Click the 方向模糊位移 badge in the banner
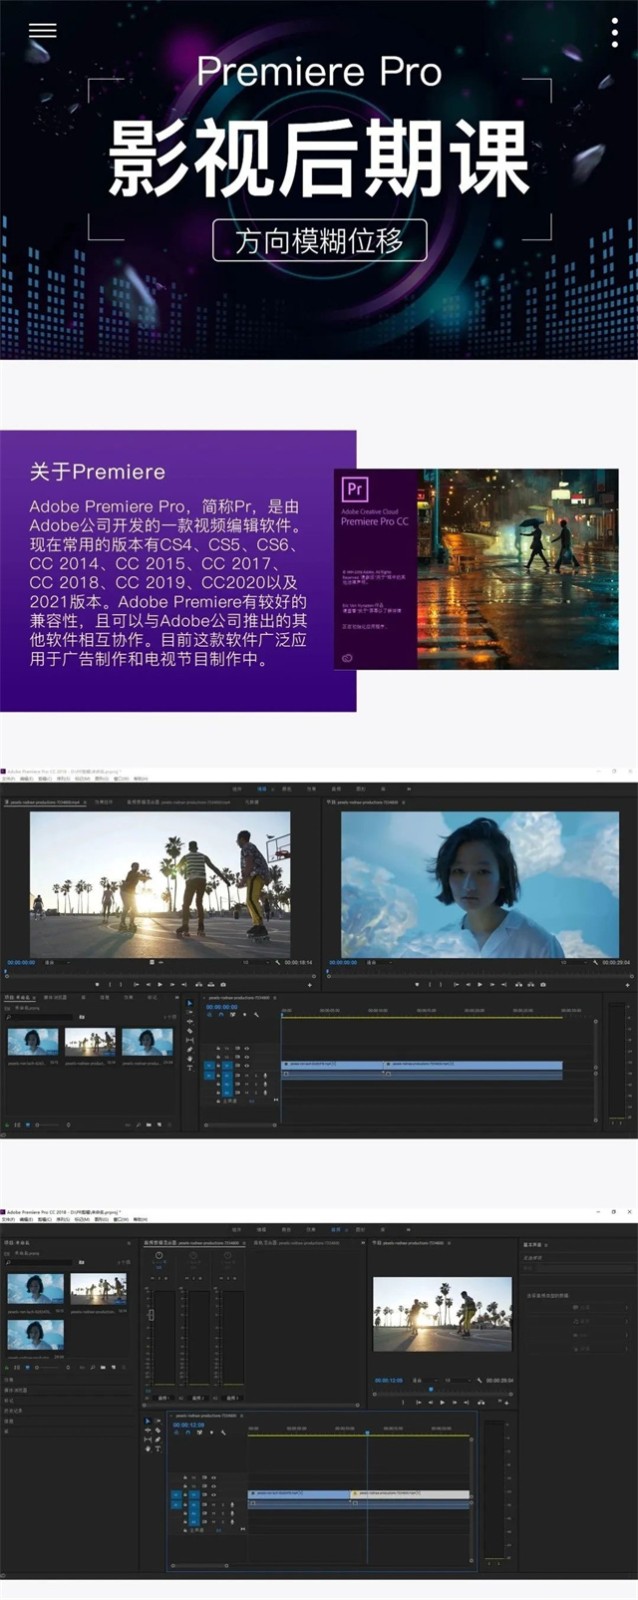The image size is (638, 1600). pos(319,241)
